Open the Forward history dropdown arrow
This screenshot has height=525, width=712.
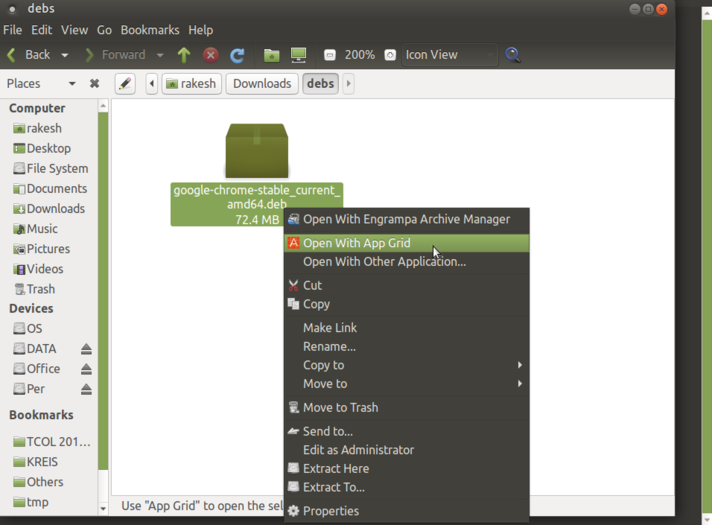(160, 55)
